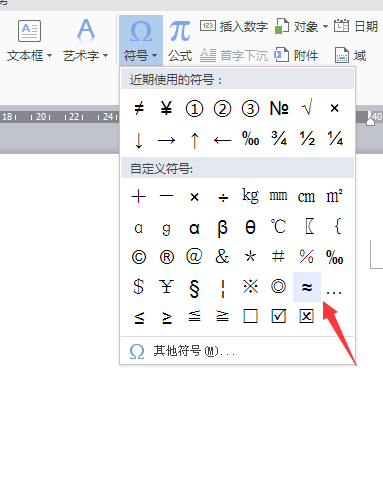Insert the circled number ① symbol
383x497 pixels.
pyautogui.click(x=194, y=109)
